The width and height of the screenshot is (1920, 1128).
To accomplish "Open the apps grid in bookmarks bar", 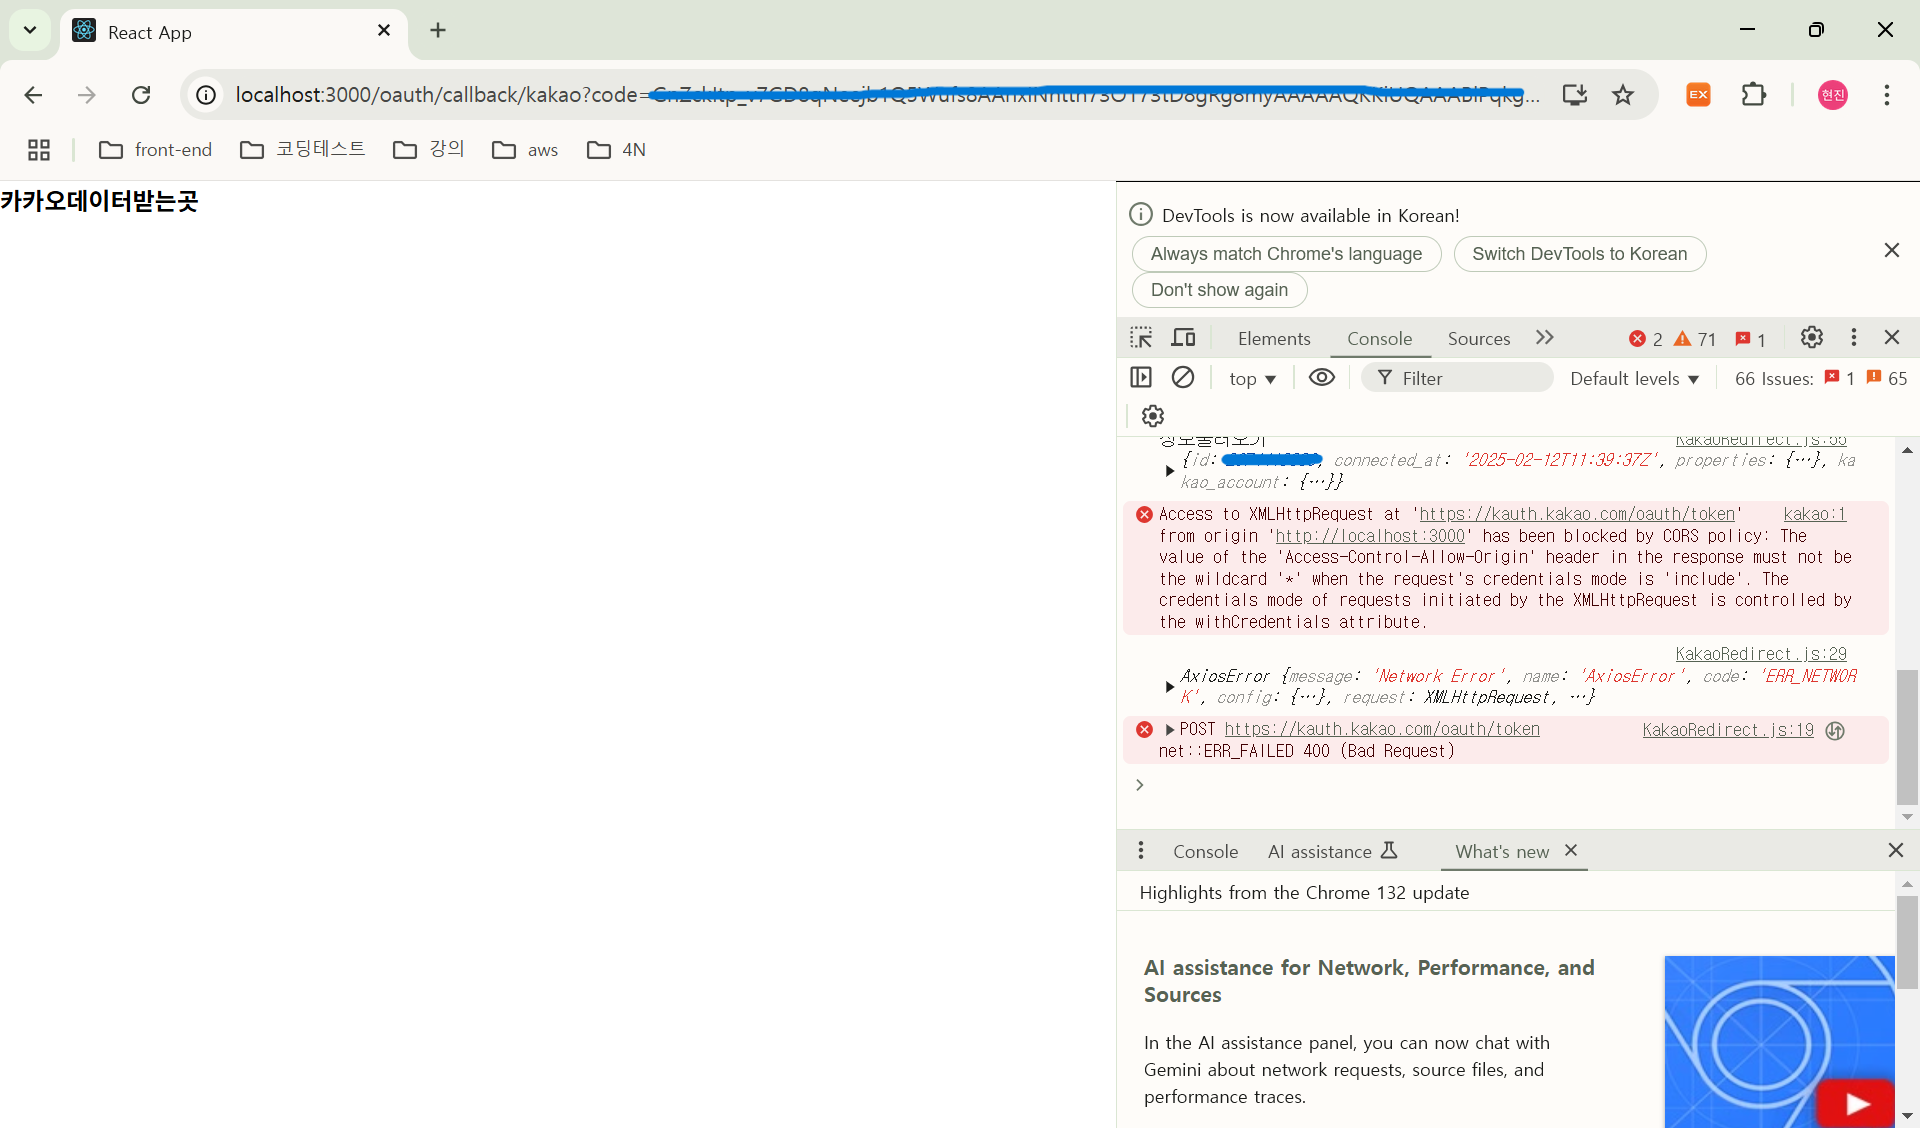I will (x=39, y=150).
